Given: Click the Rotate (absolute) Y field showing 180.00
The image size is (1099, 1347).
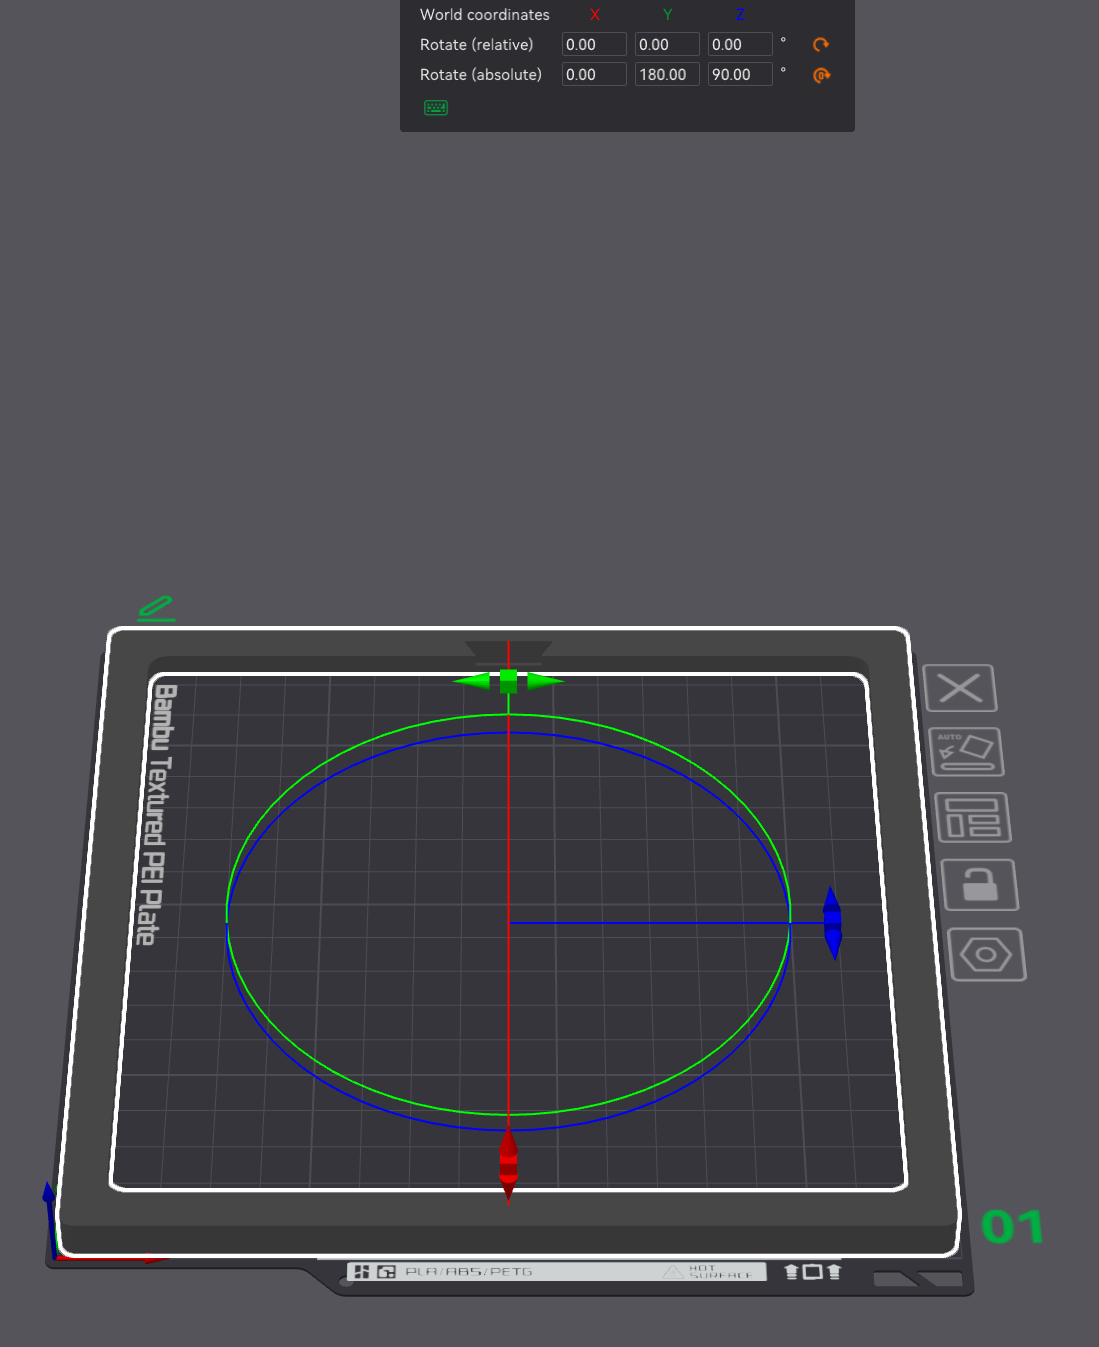Looking at the screenshot, I should click(667, 75).
